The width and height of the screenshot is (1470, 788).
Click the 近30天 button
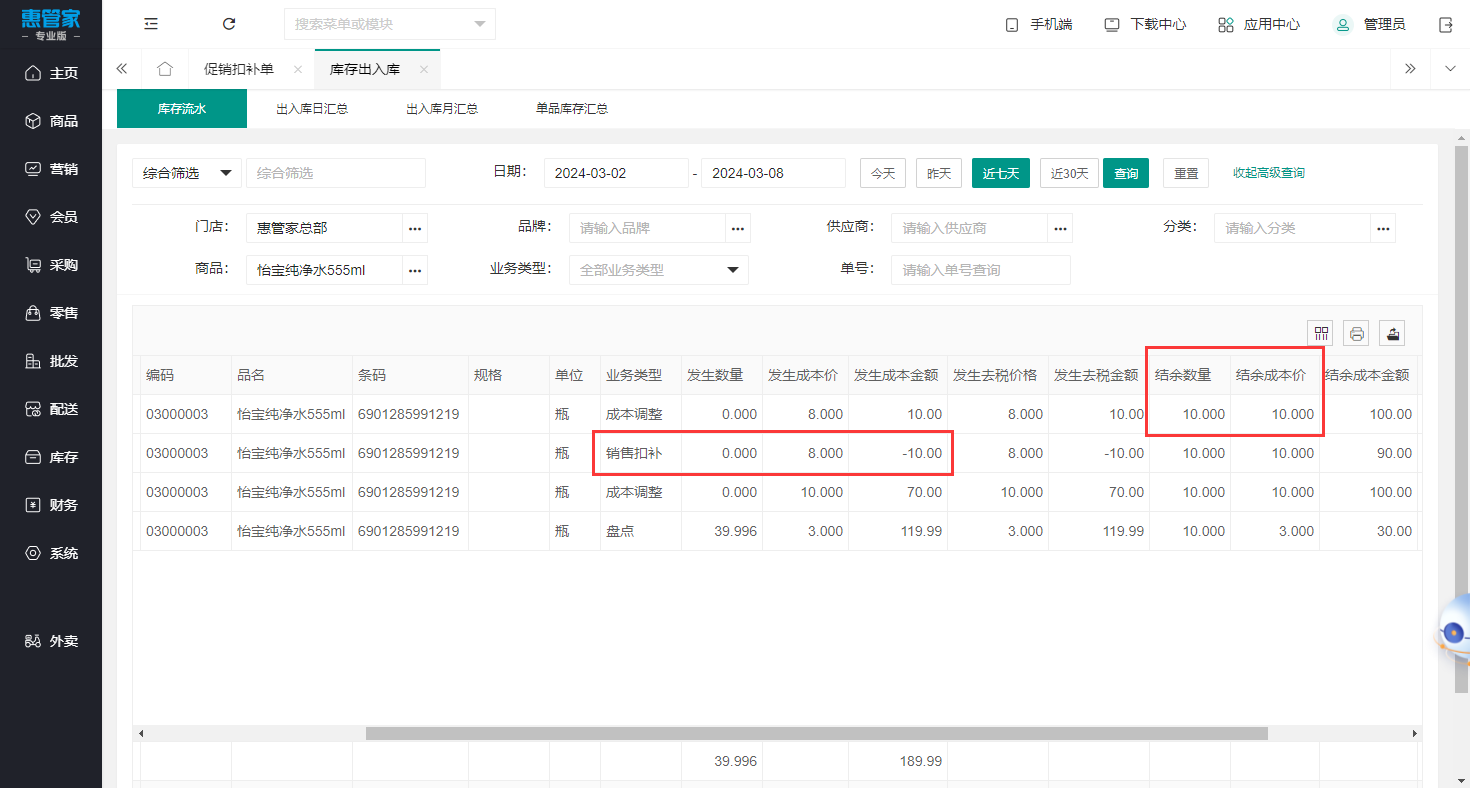(1070, 173)
